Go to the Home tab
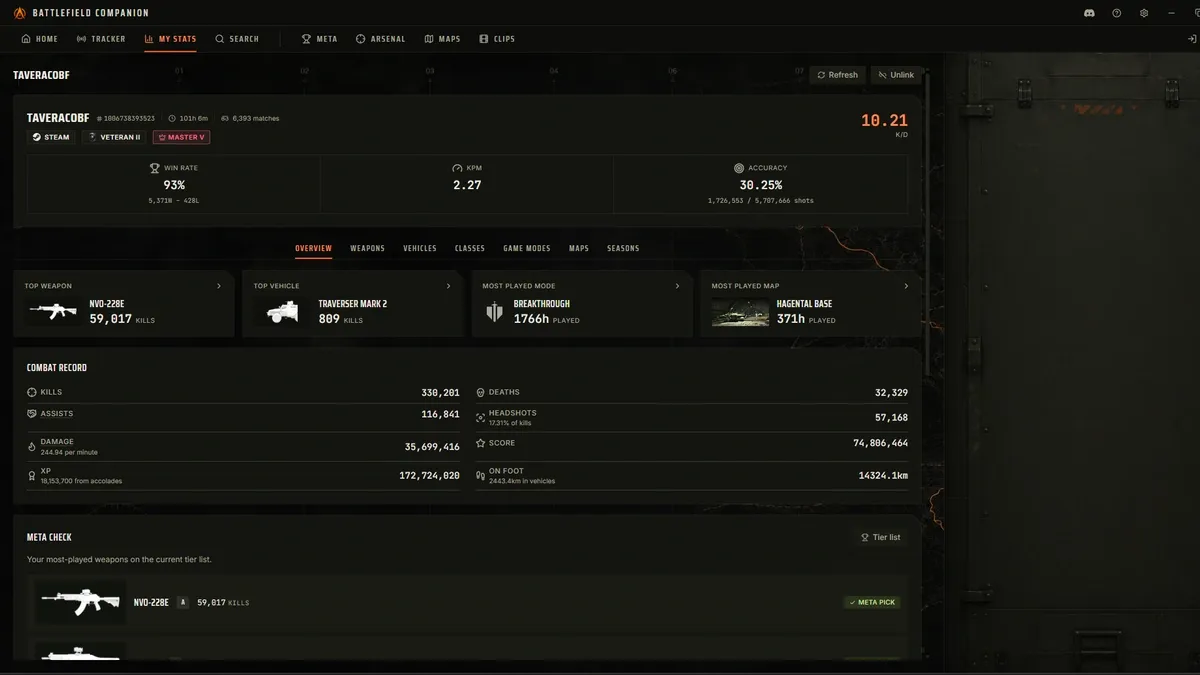 click(40, 39)
